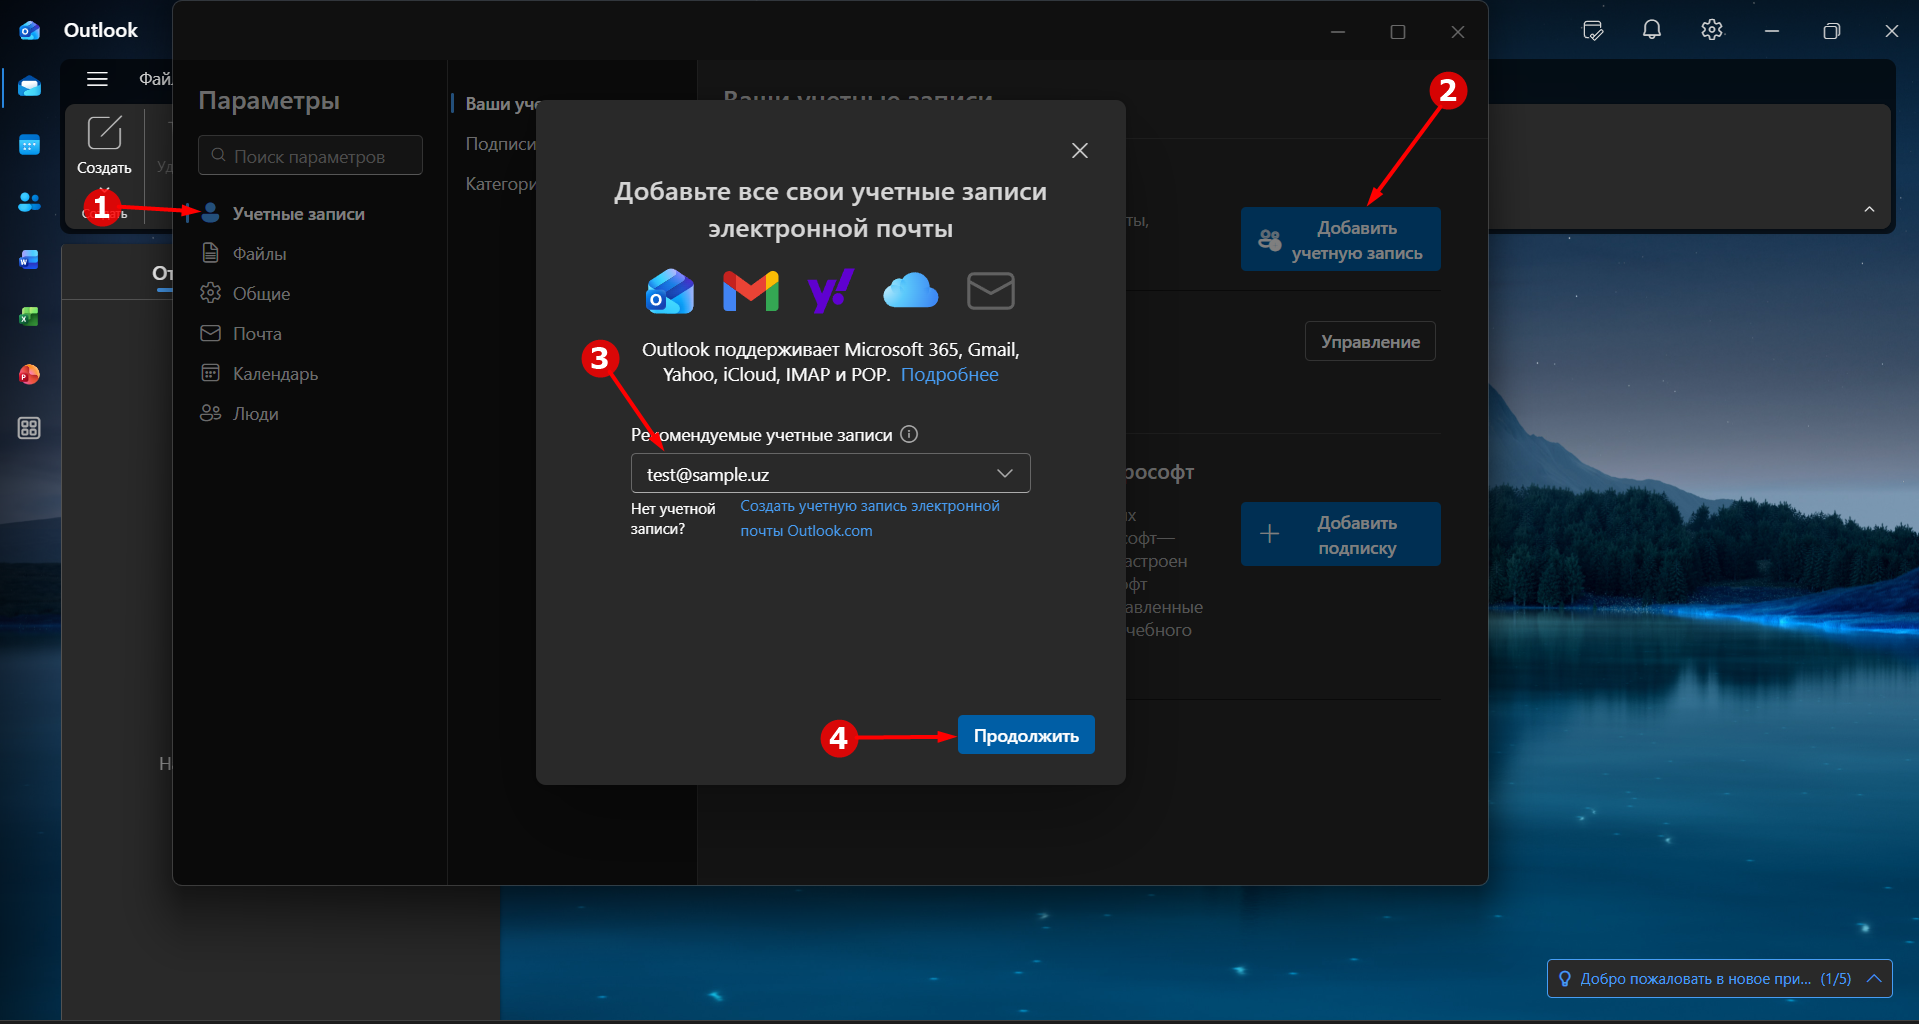Focus the Поиск параметров search field

click(310, 155)
